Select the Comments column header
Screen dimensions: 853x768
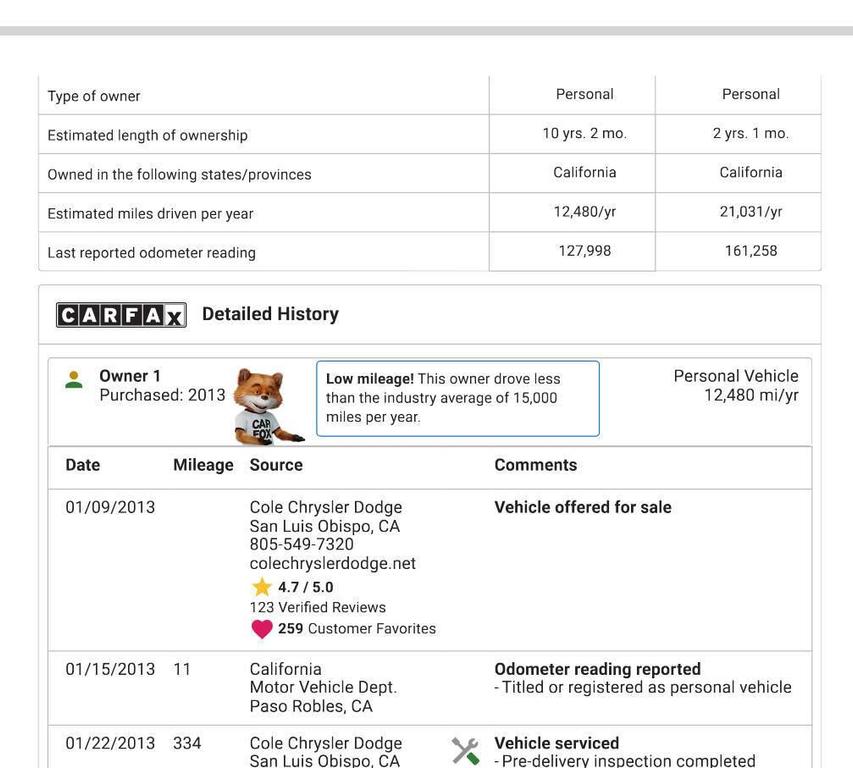(535, 465)
